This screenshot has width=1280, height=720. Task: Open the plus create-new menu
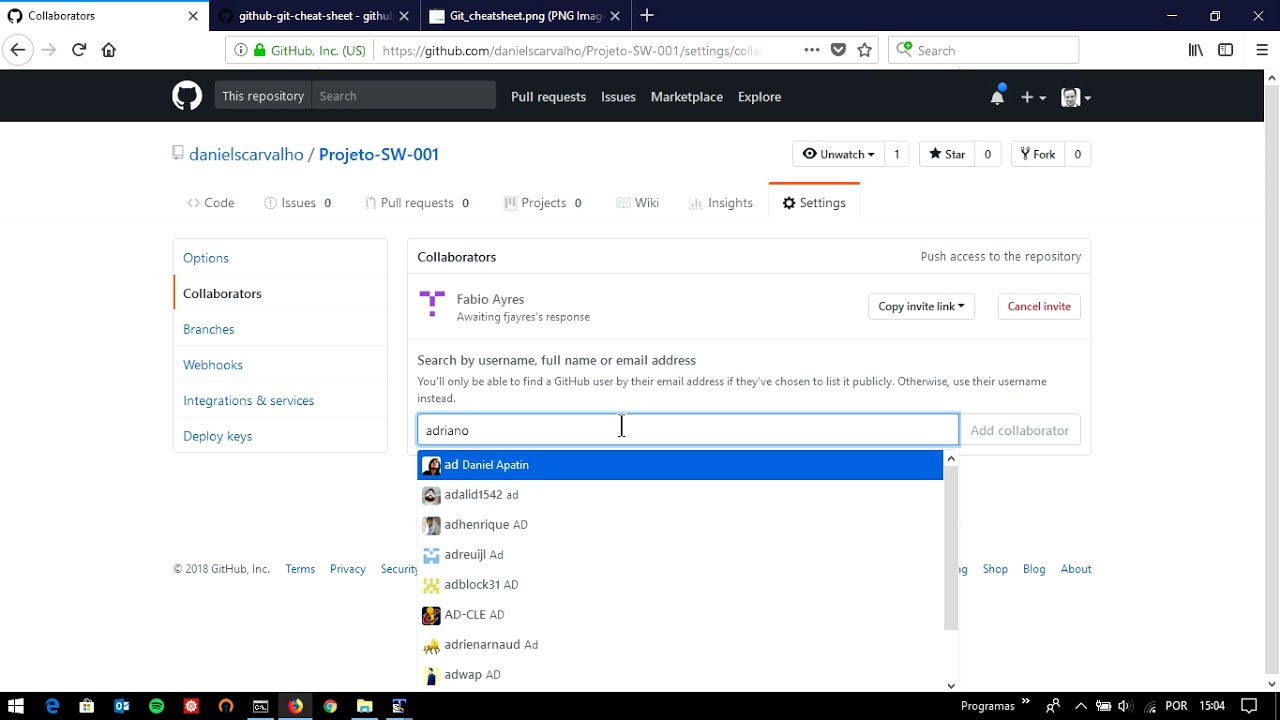[x=1033, y=97]
